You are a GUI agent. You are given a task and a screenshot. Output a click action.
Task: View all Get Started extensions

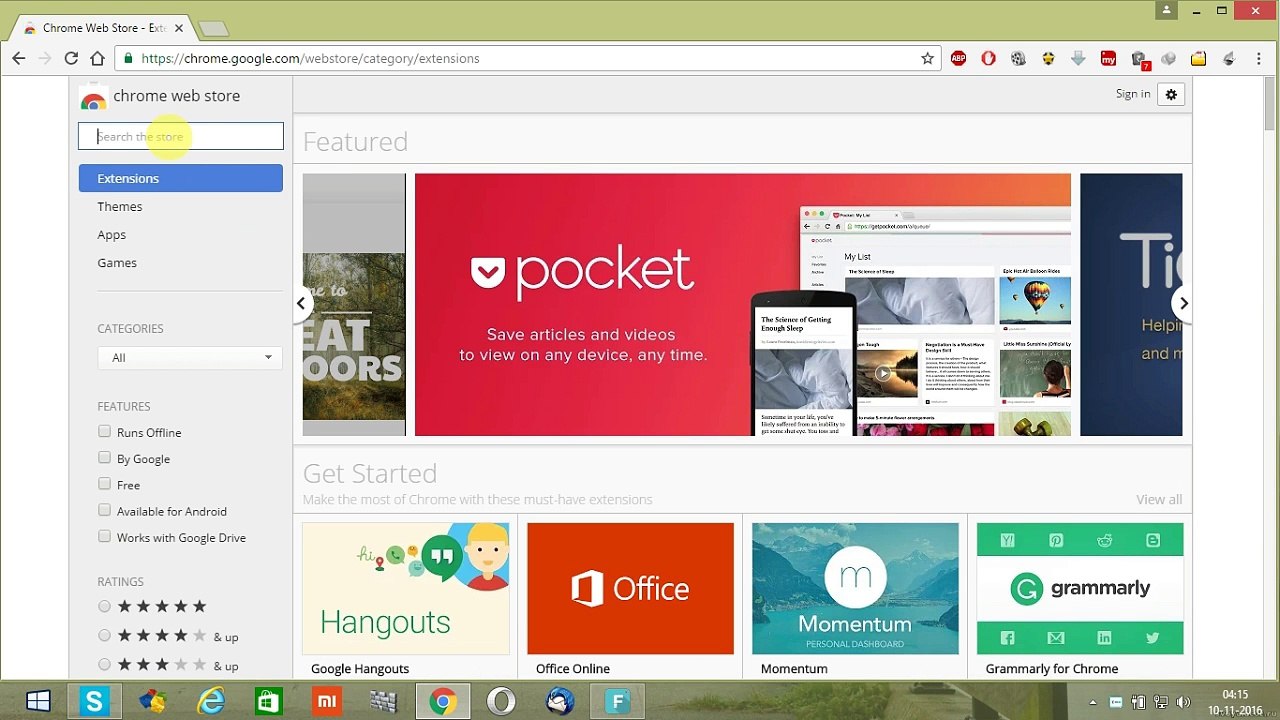[1159, 499]
